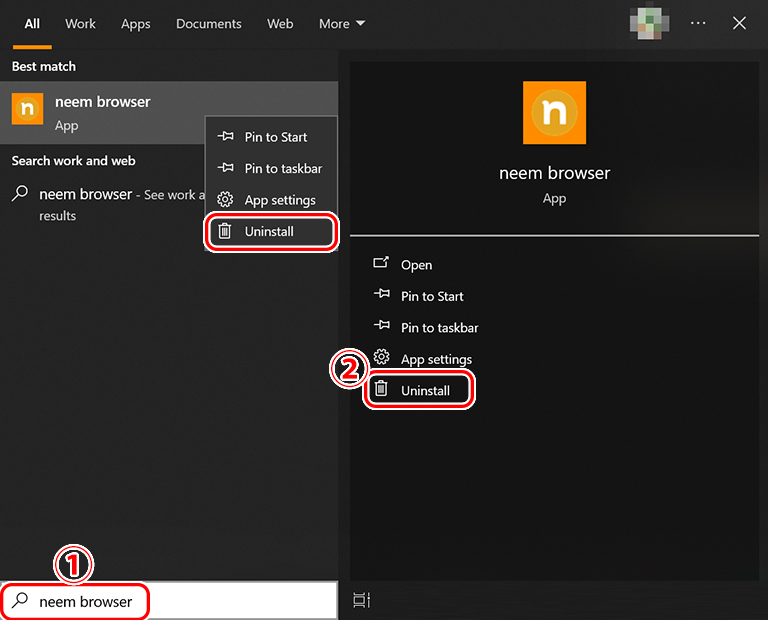This screenshot has height=620, width=768.
Task: Click the gear icon in the preview pane
Action: (x=382, y=357)
